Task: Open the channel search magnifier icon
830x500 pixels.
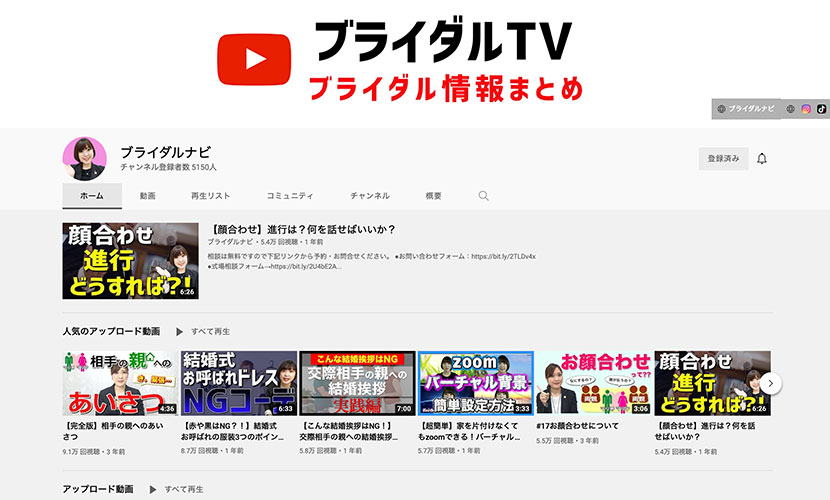Action: (483, 196)
